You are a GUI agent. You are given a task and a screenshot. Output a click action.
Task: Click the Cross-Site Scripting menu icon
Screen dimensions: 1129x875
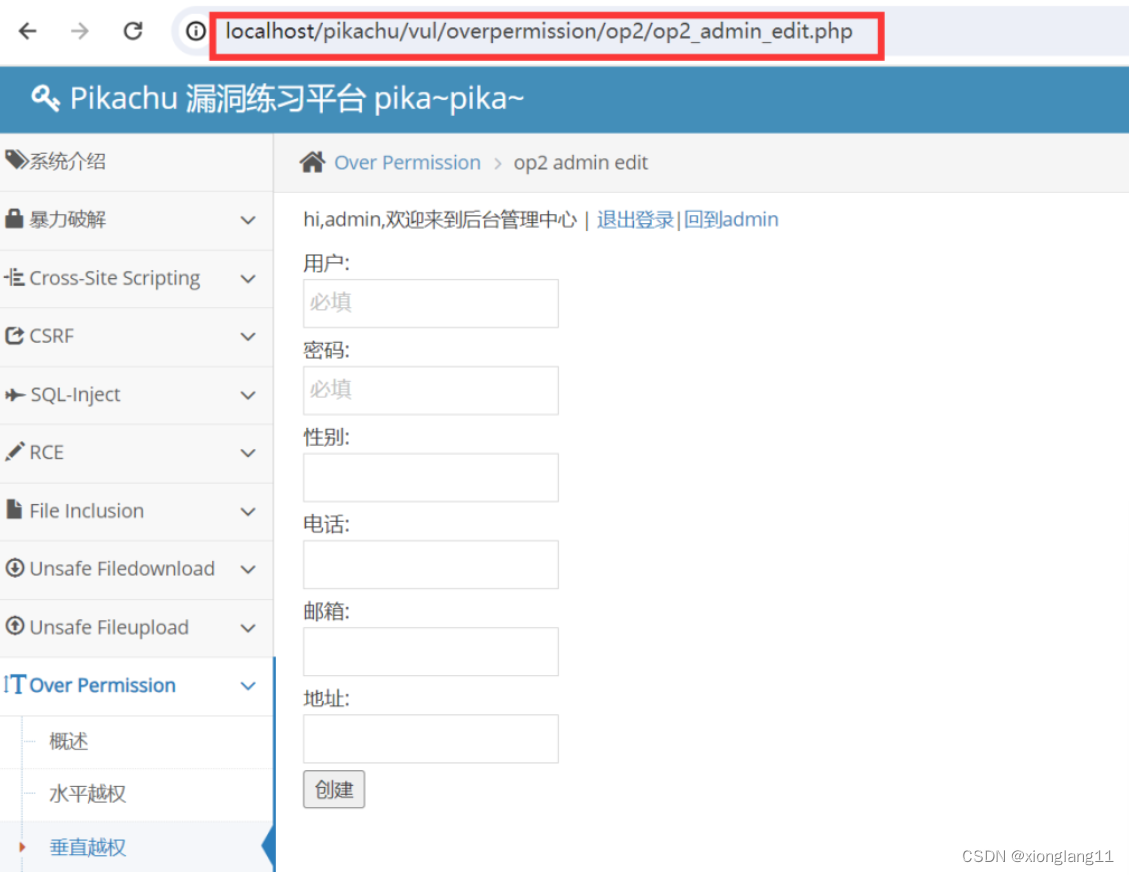click(14, 277)
